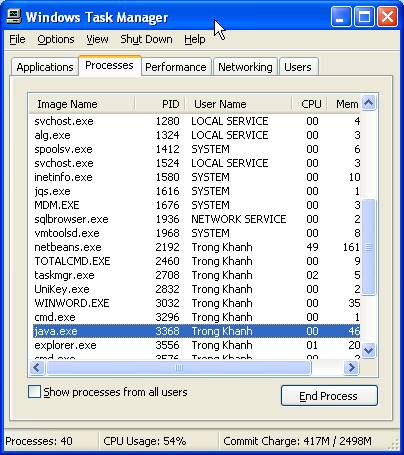
Task: Close the Task Manager window
Action: coord(387,17)
